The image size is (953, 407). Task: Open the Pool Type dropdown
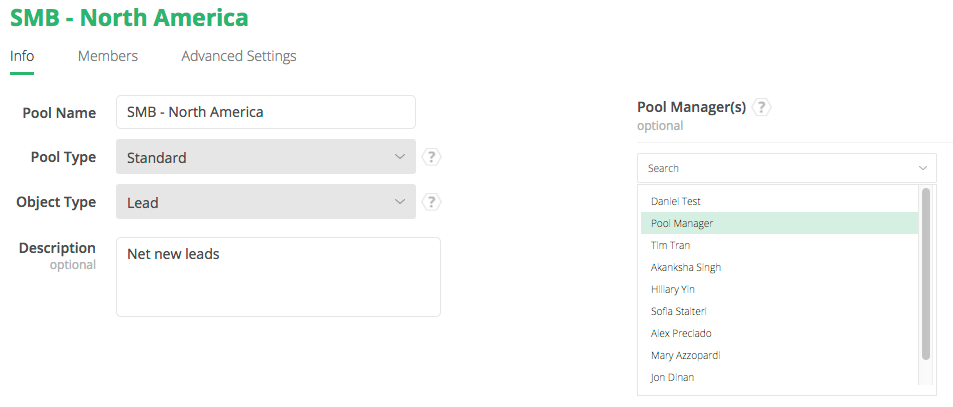pos(265,157)
